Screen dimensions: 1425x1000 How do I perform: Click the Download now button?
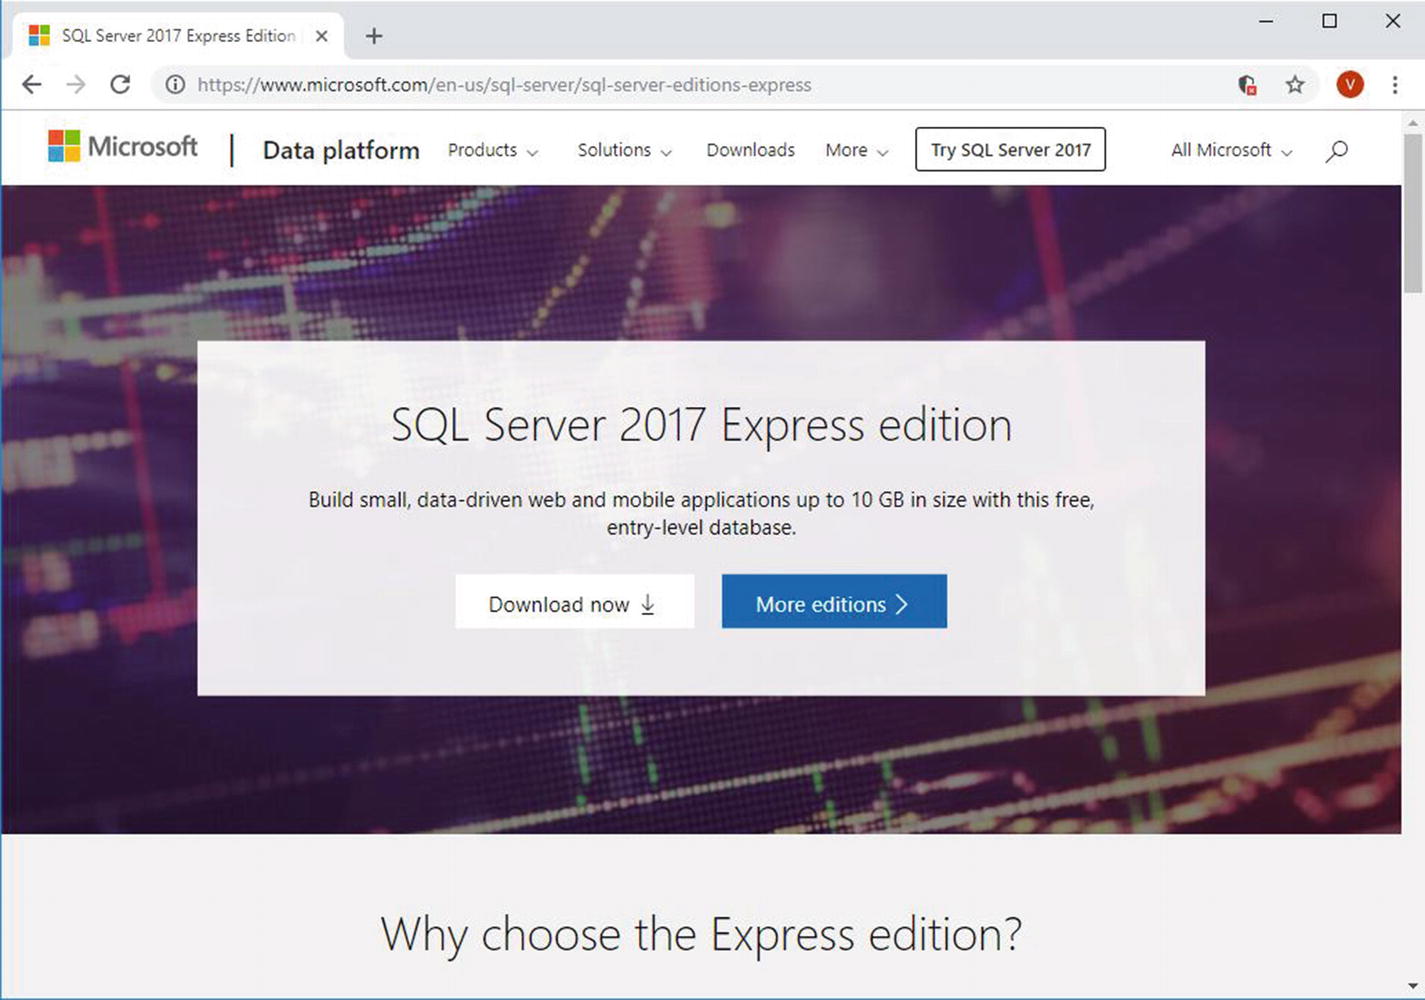575,601
